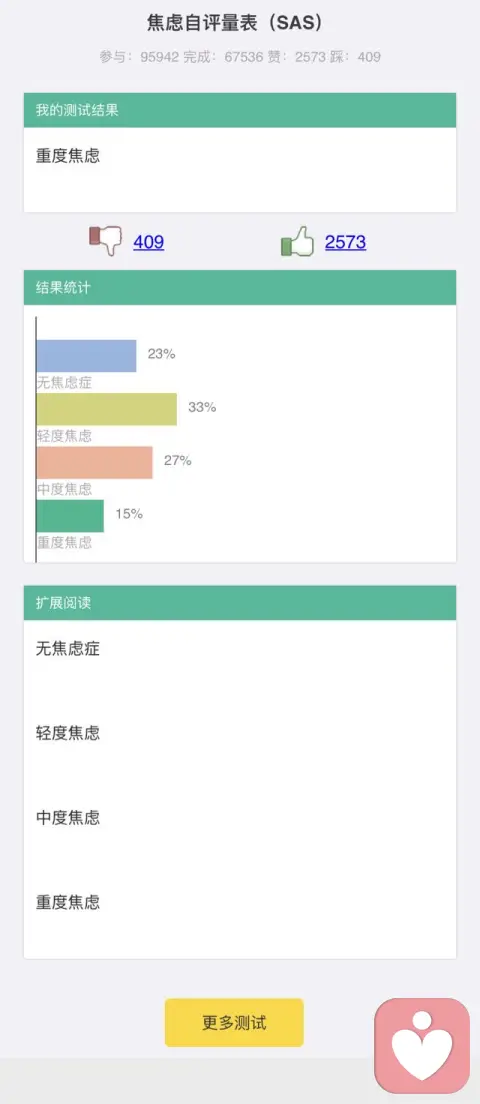Screen dimensions: 480x1104
Task: Click the 结果统计 section header
Action: point(240,287)
